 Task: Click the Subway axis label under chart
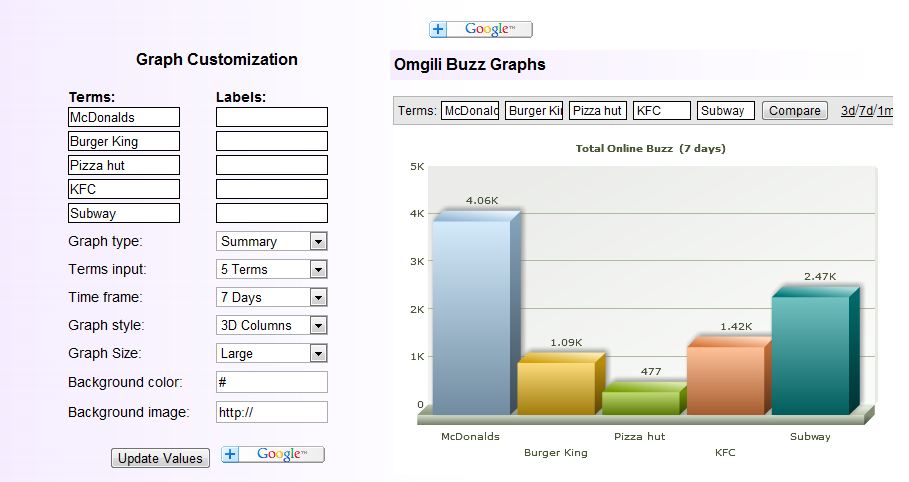tap(810, 437)
